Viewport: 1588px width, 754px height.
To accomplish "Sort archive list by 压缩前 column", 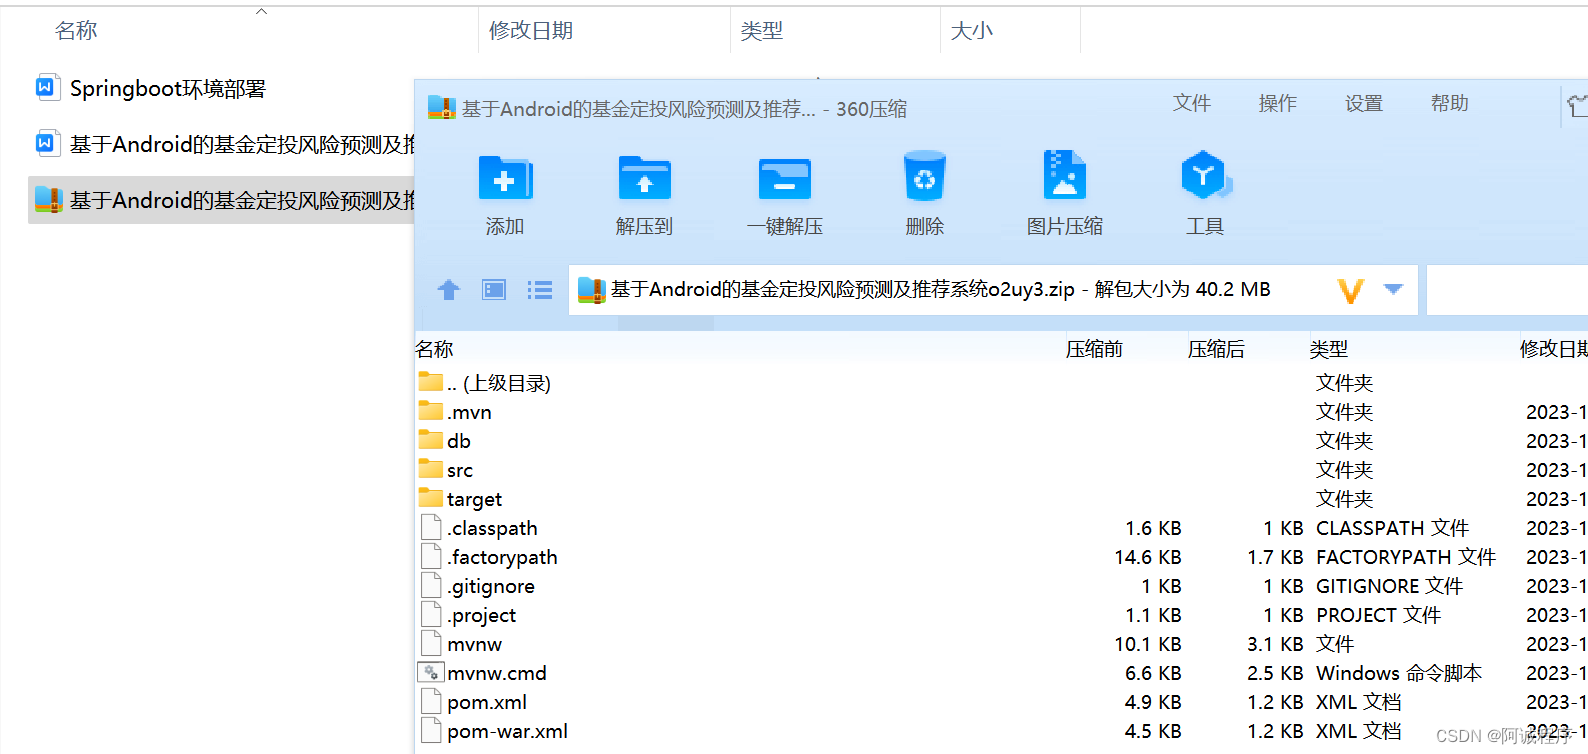I will [x=1094, y=349].
